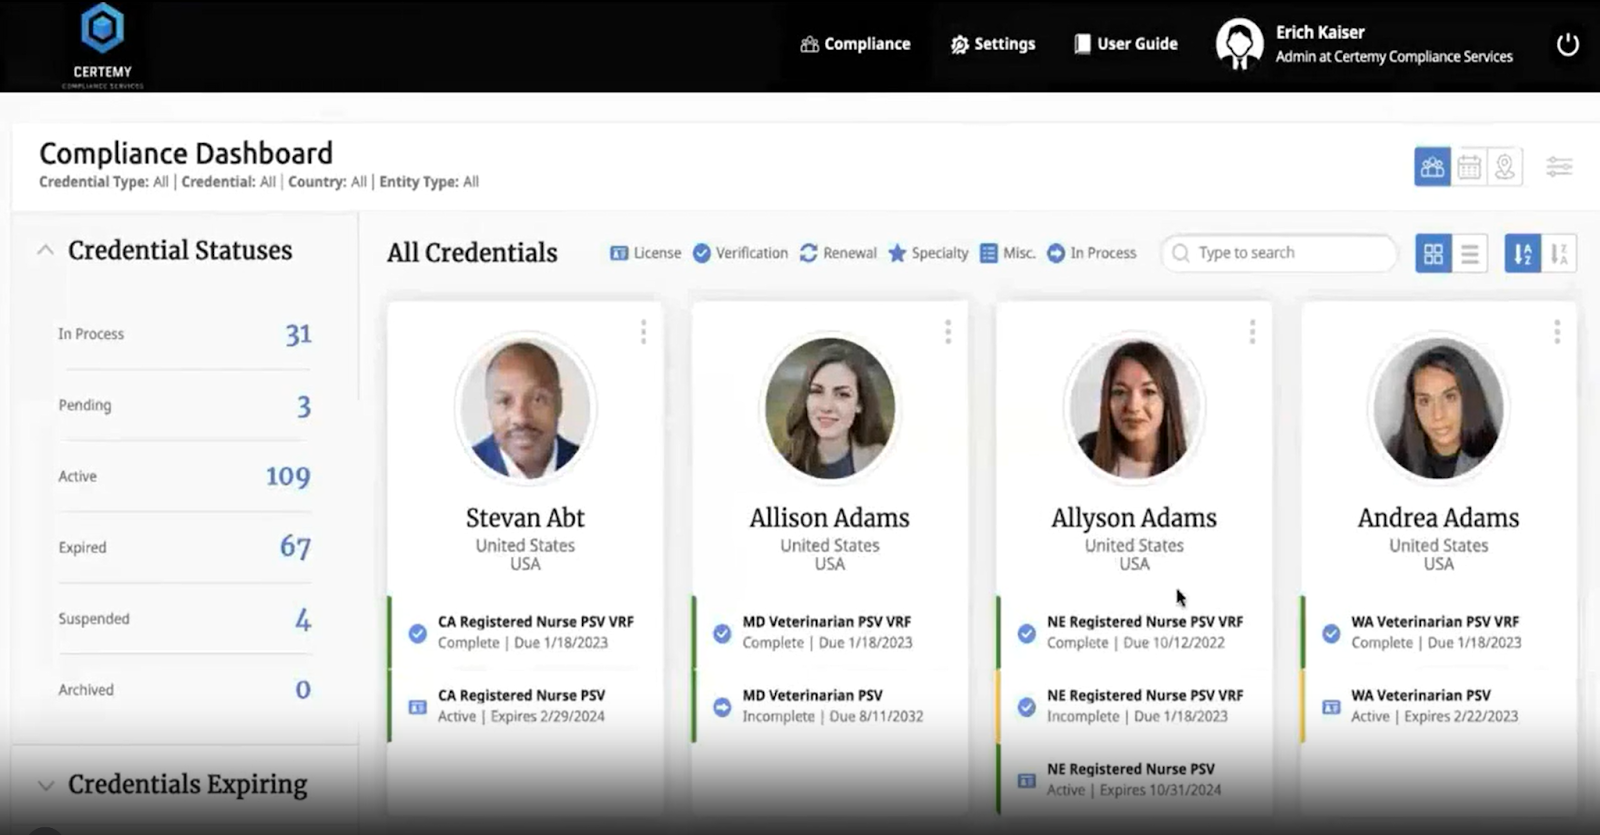Click Andrea Adams profile photo
The image size is (1600, 835).
1438,408
